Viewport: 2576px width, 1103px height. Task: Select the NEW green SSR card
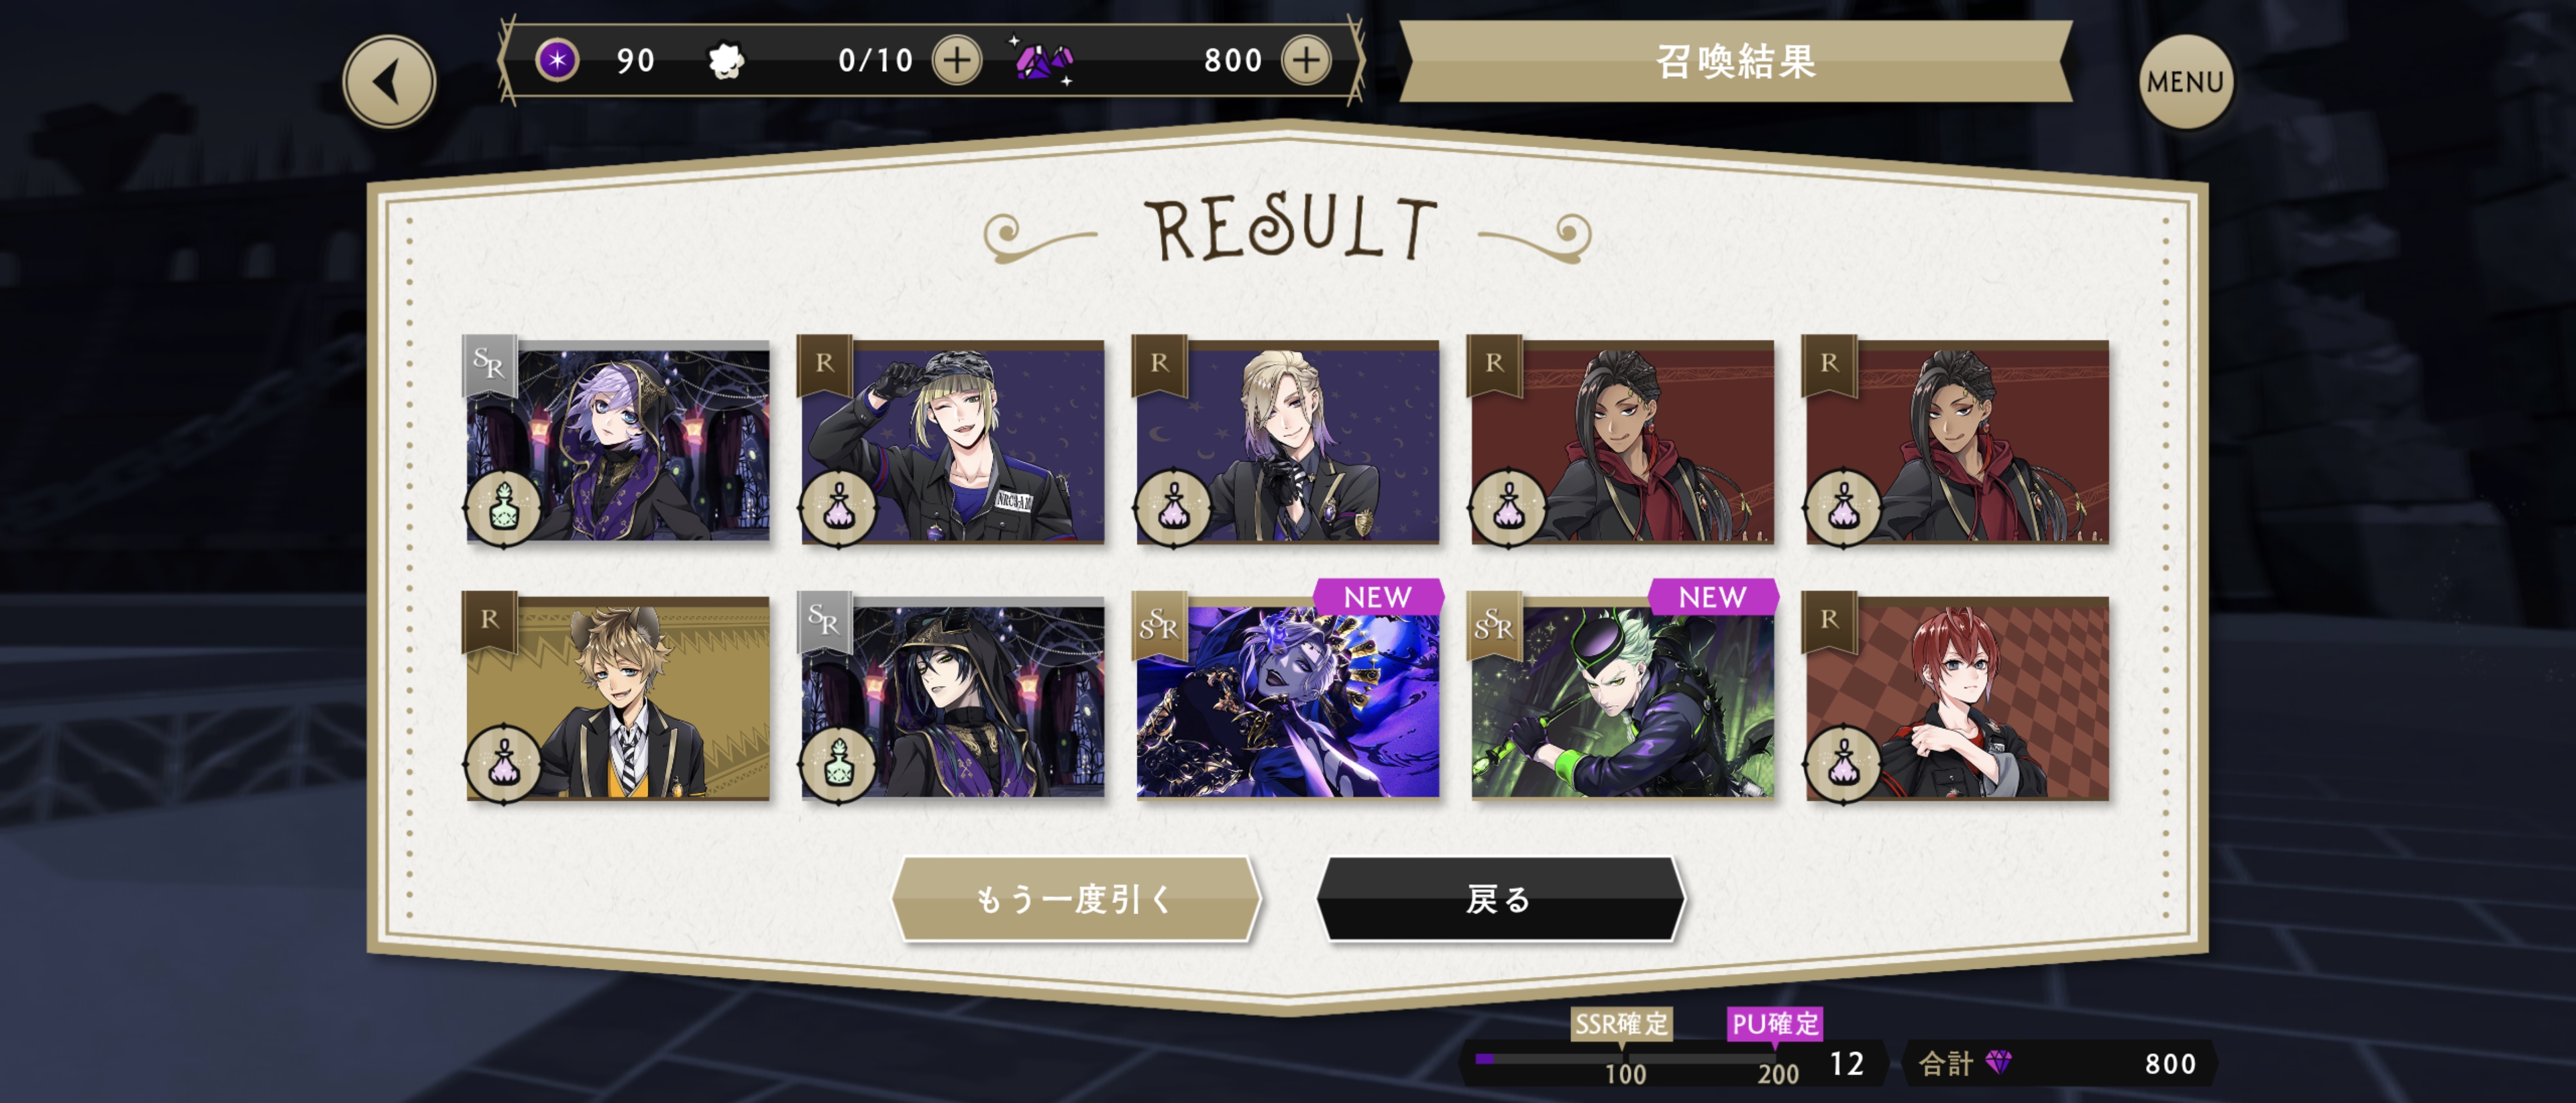(1622, 697)
